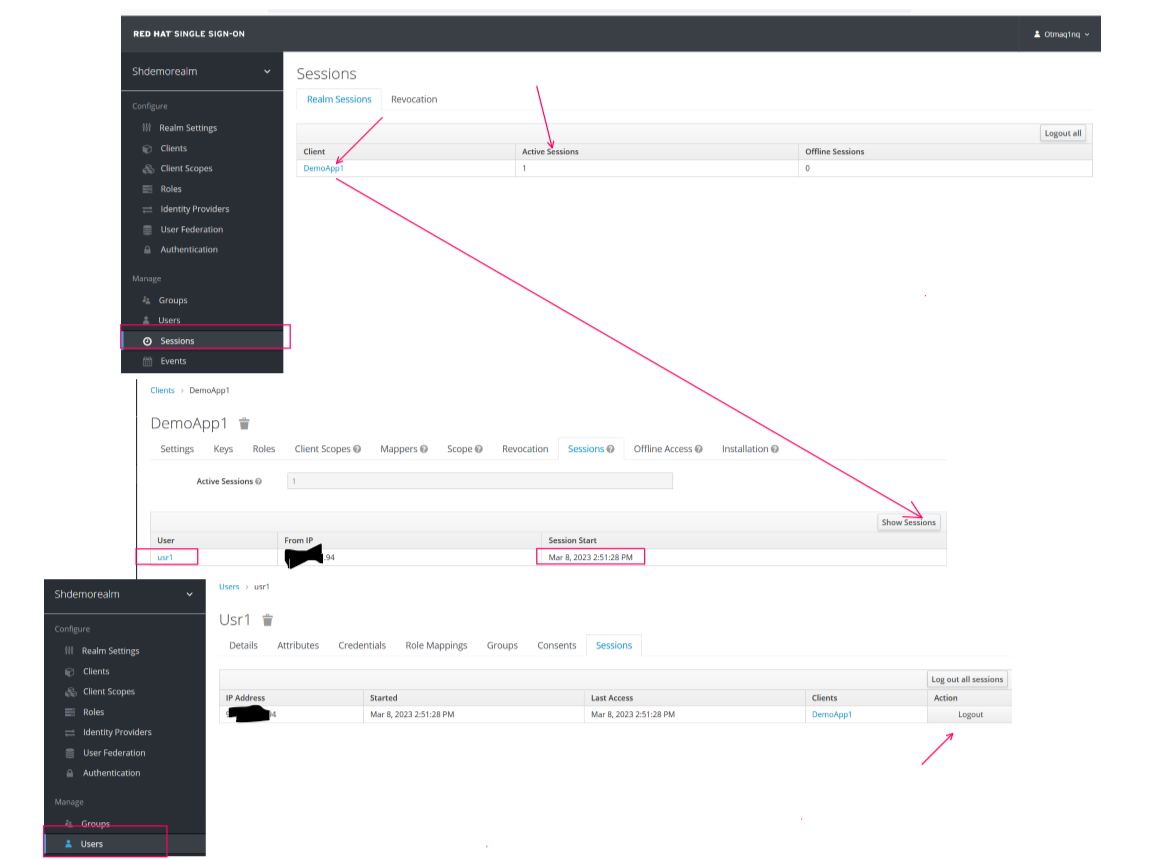Image resolution: width=1169 pixels, height=859 pixels.
Task: Open the Credentials tab for Usr1
Action: 362,645
